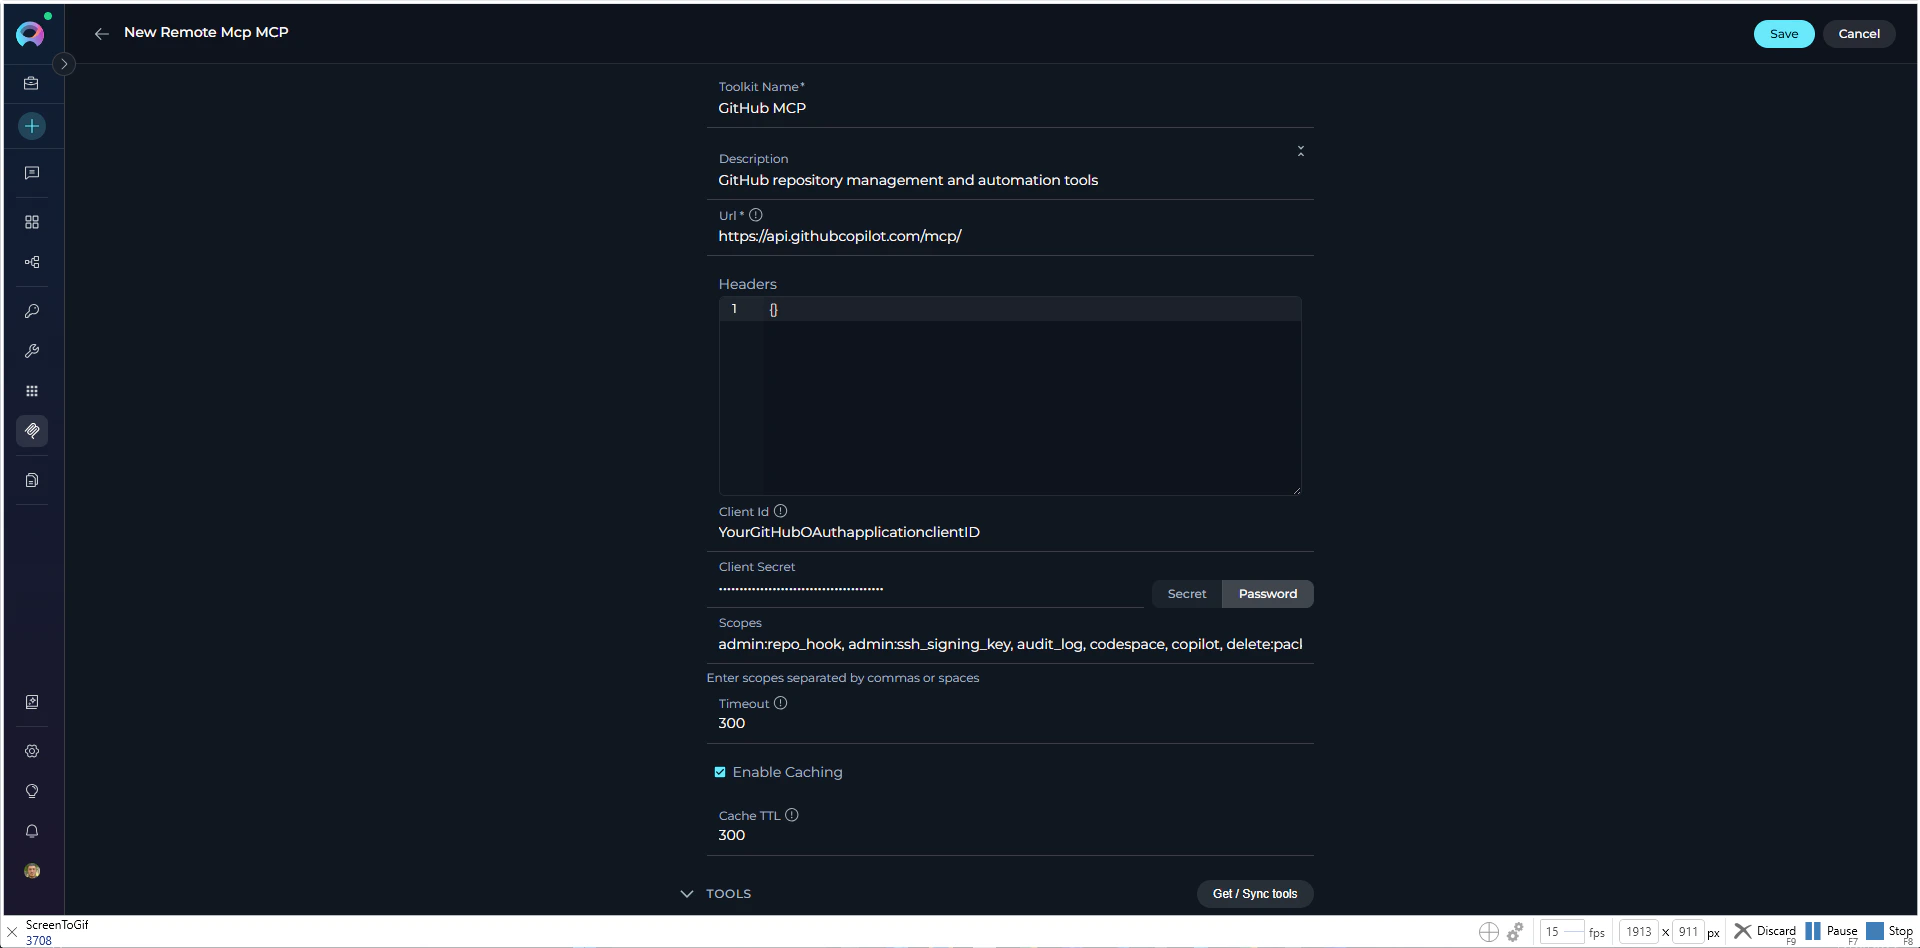Save the new remote MCP toolkit
This screenshot has height=948, width=1920.
1783,34
